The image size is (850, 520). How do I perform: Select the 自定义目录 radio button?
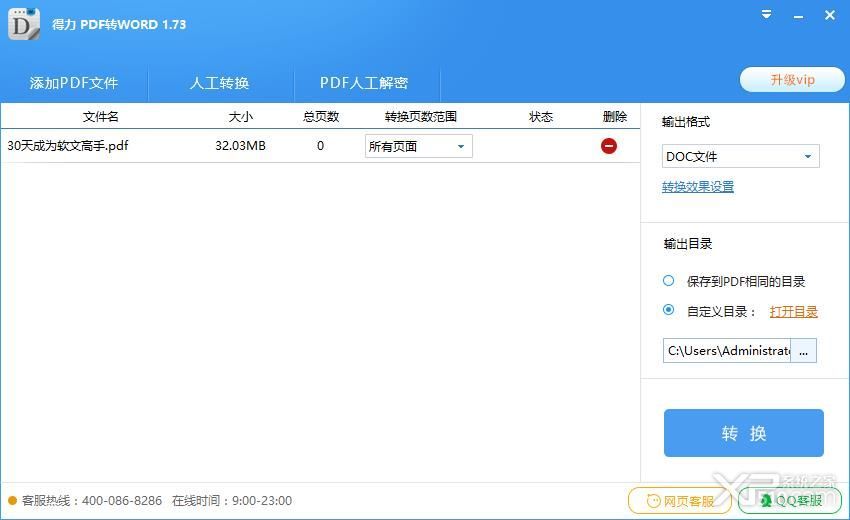tap(668, 310)
